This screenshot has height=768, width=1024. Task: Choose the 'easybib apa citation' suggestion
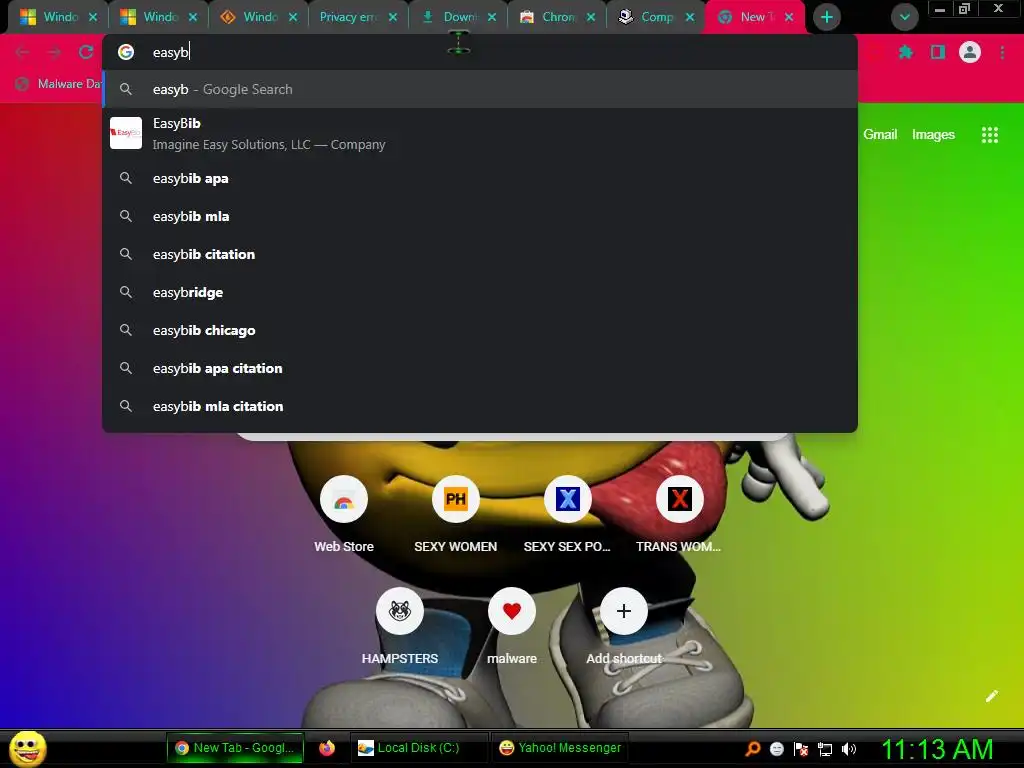point(480,368)
